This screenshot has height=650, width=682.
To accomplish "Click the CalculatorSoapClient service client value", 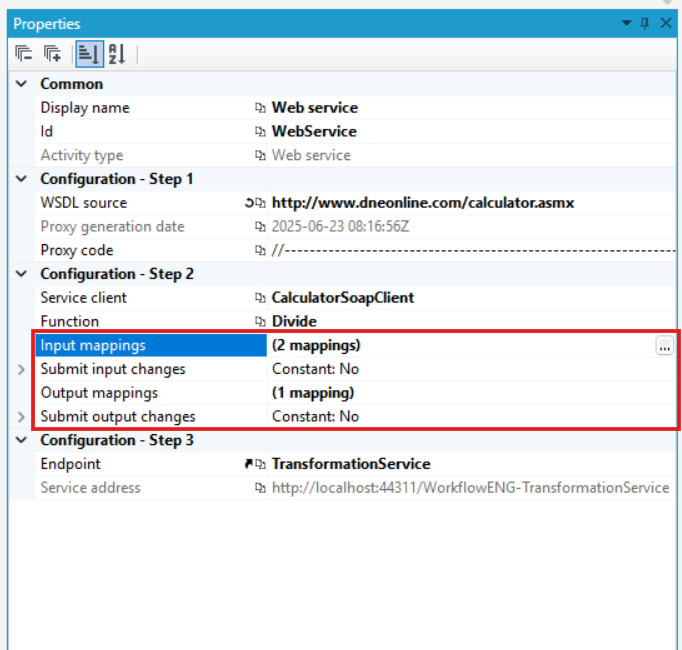I will click(x=343, y=298).
